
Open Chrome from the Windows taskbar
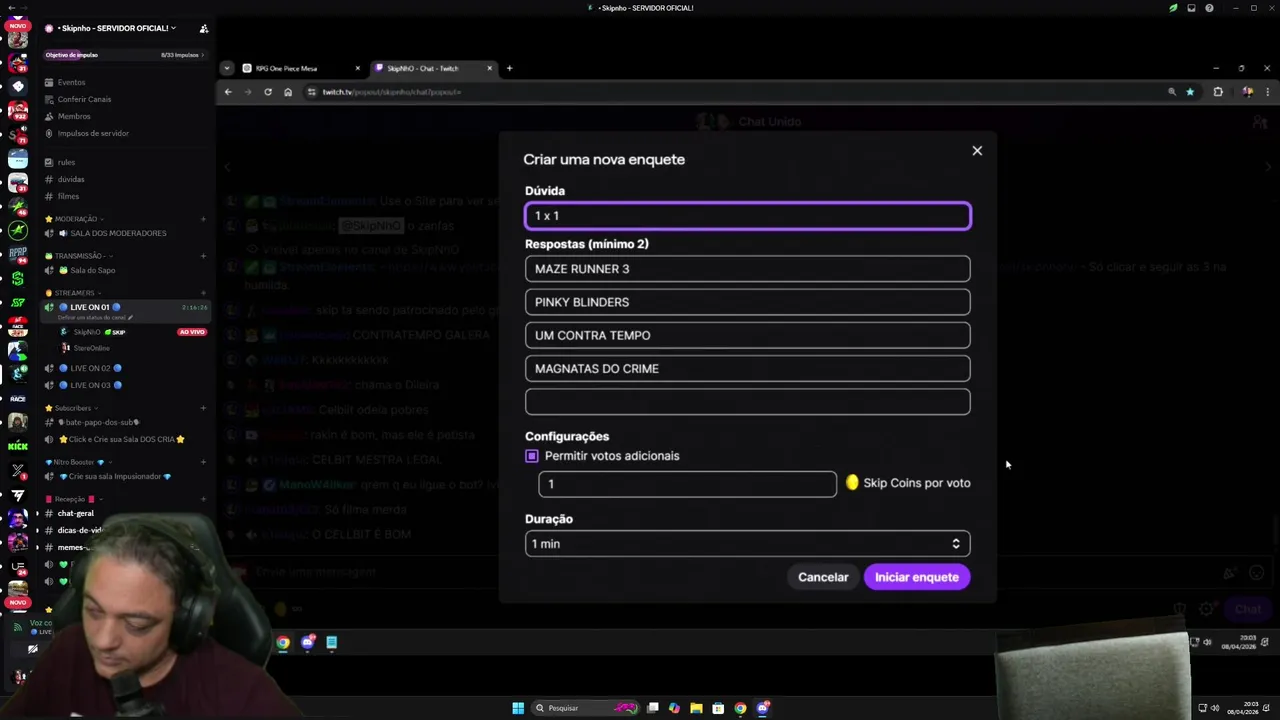click(x=740, y=708)
